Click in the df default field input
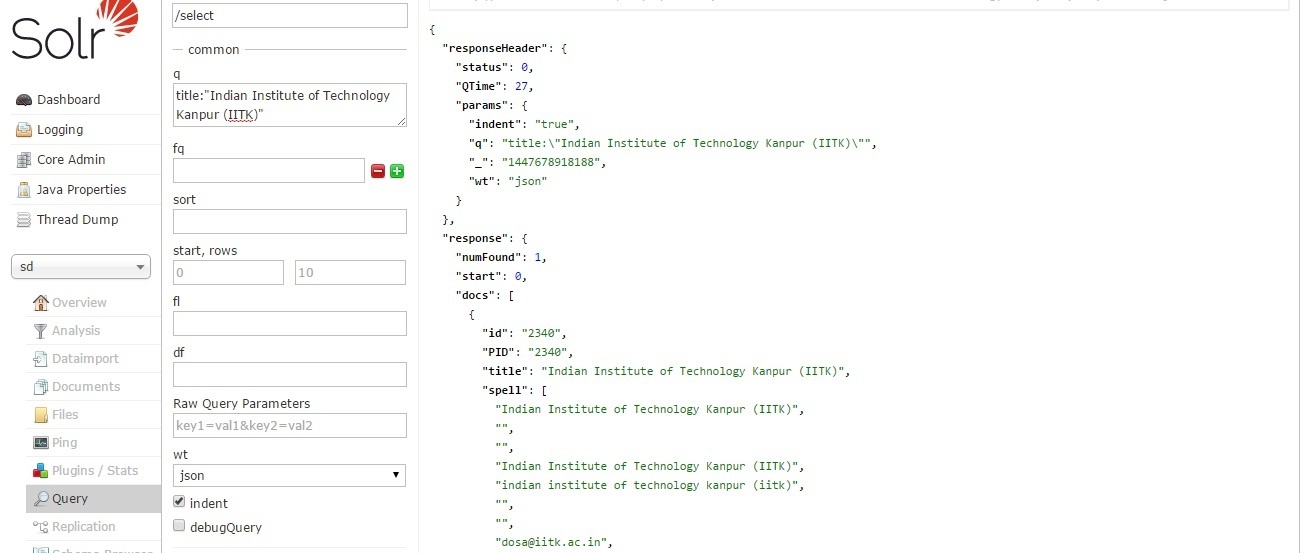Image resolution: width=1306 pixels, height=553 pixels. (x=290, y=374)
